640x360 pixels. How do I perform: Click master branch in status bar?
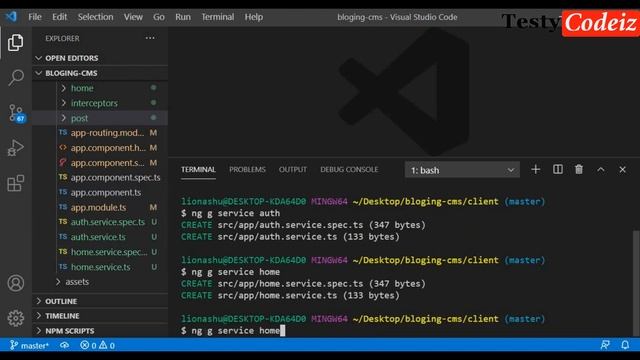(x=29, y=346)
